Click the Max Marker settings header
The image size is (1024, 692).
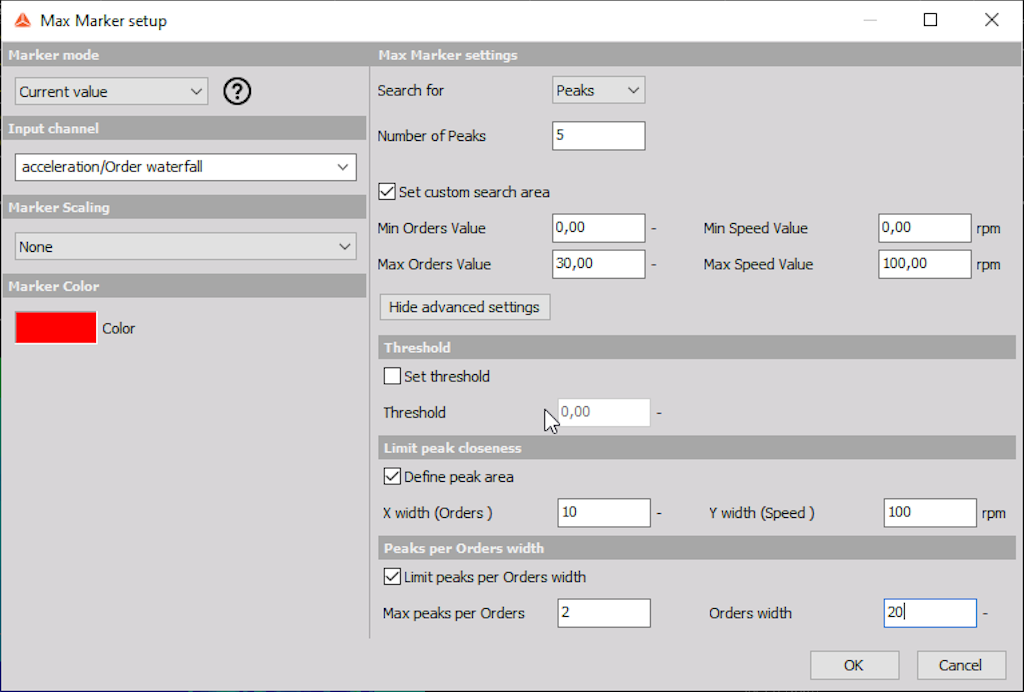[x=697, y=55]
